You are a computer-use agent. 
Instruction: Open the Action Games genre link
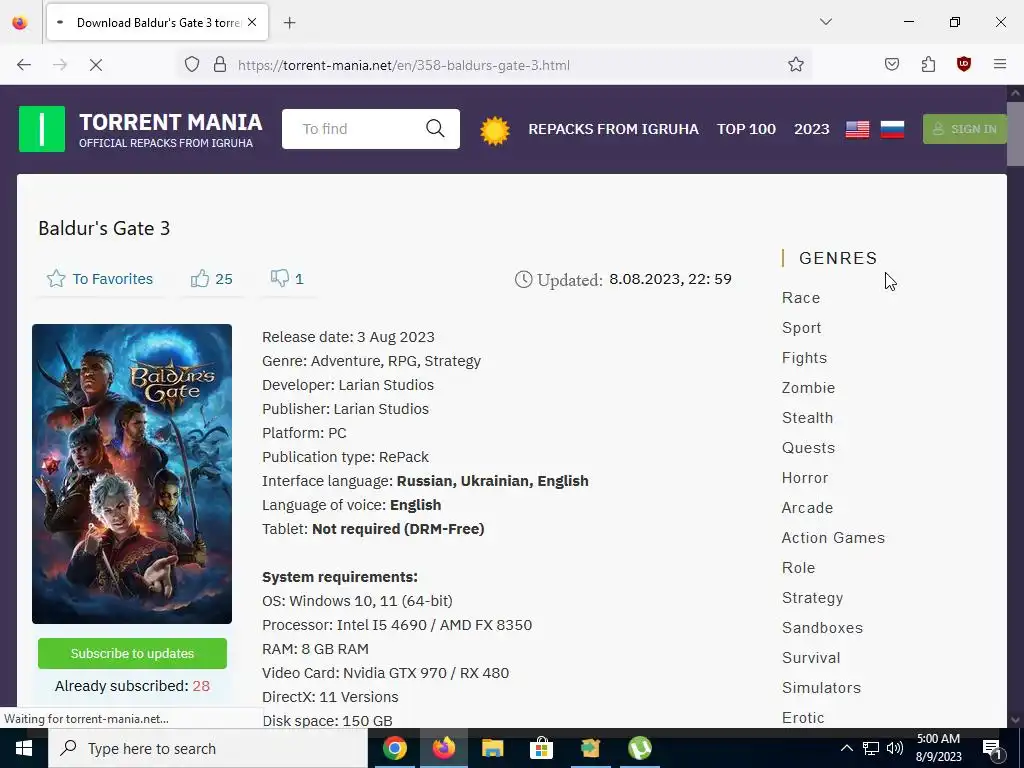pos(833,538)
